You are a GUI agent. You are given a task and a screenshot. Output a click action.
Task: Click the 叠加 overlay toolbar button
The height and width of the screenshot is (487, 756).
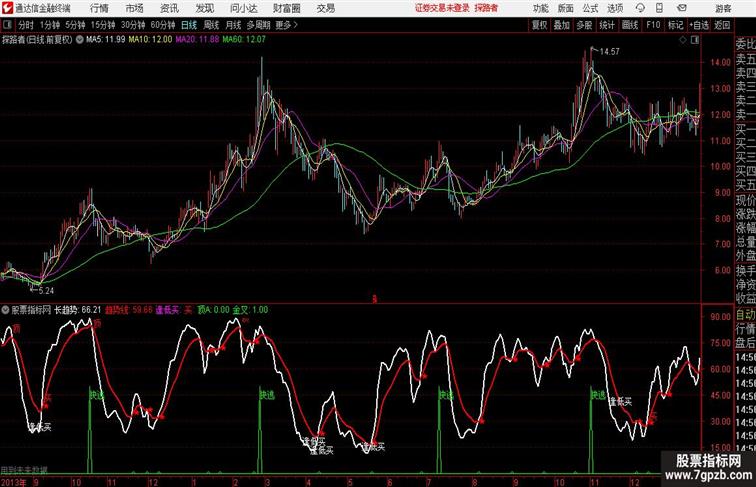(562, 25)
